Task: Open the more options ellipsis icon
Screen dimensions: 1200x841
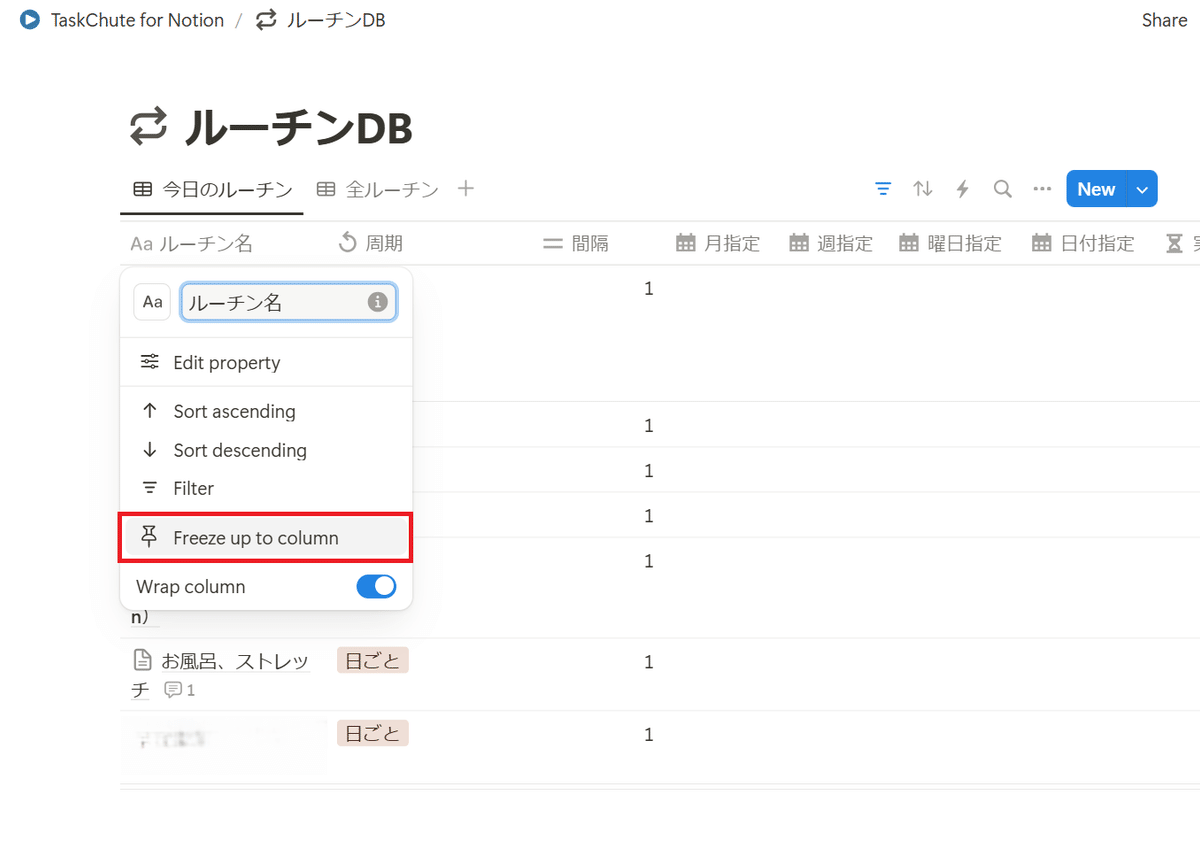Action: (x=1042, y=188)
